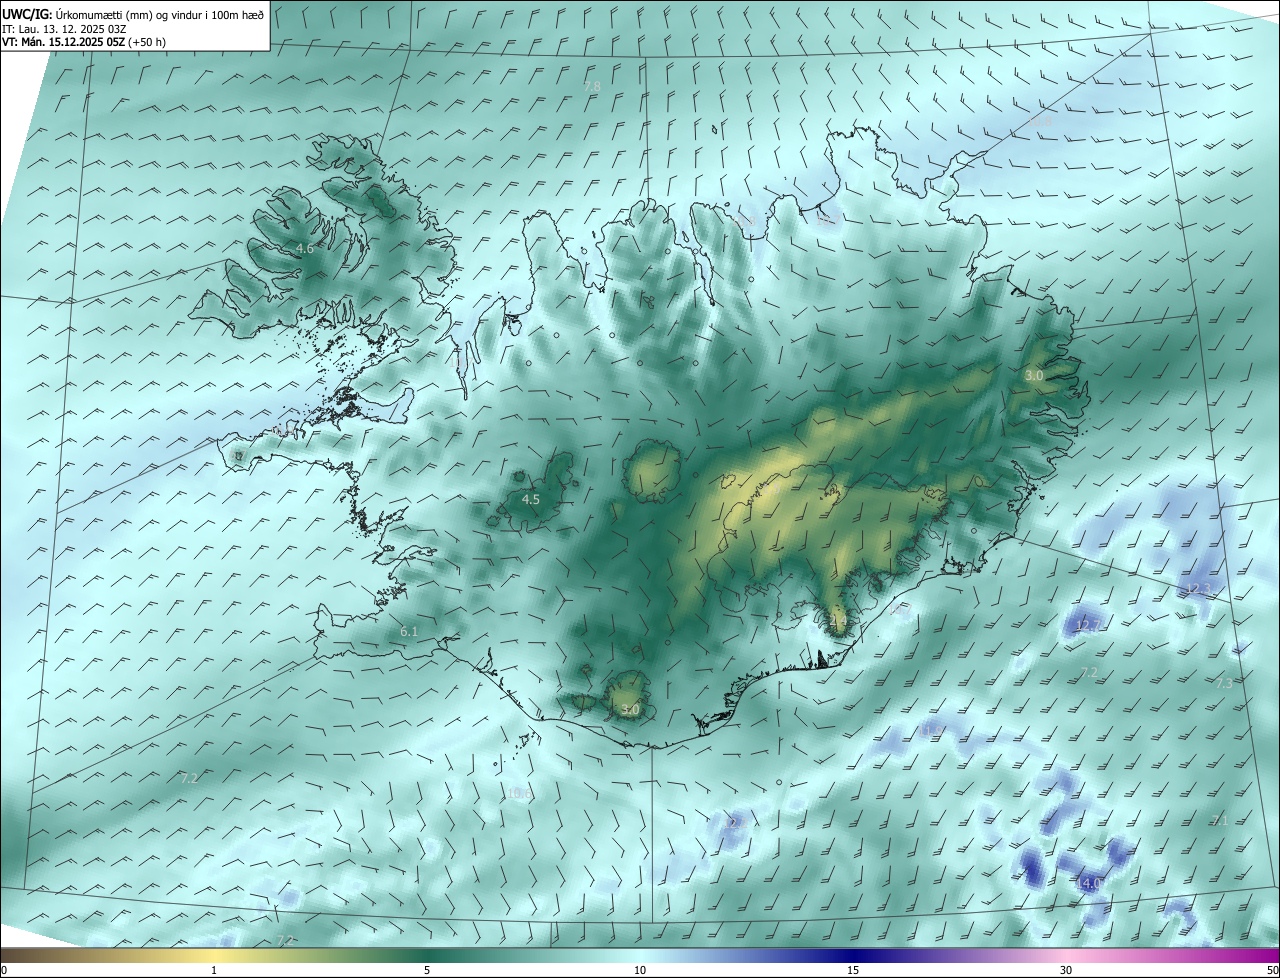Click the initial time line 'IT: Lau. 13. 12. 2025 03Z'
The height and width of the screenshot is (978, 1280).
[65, 29]
